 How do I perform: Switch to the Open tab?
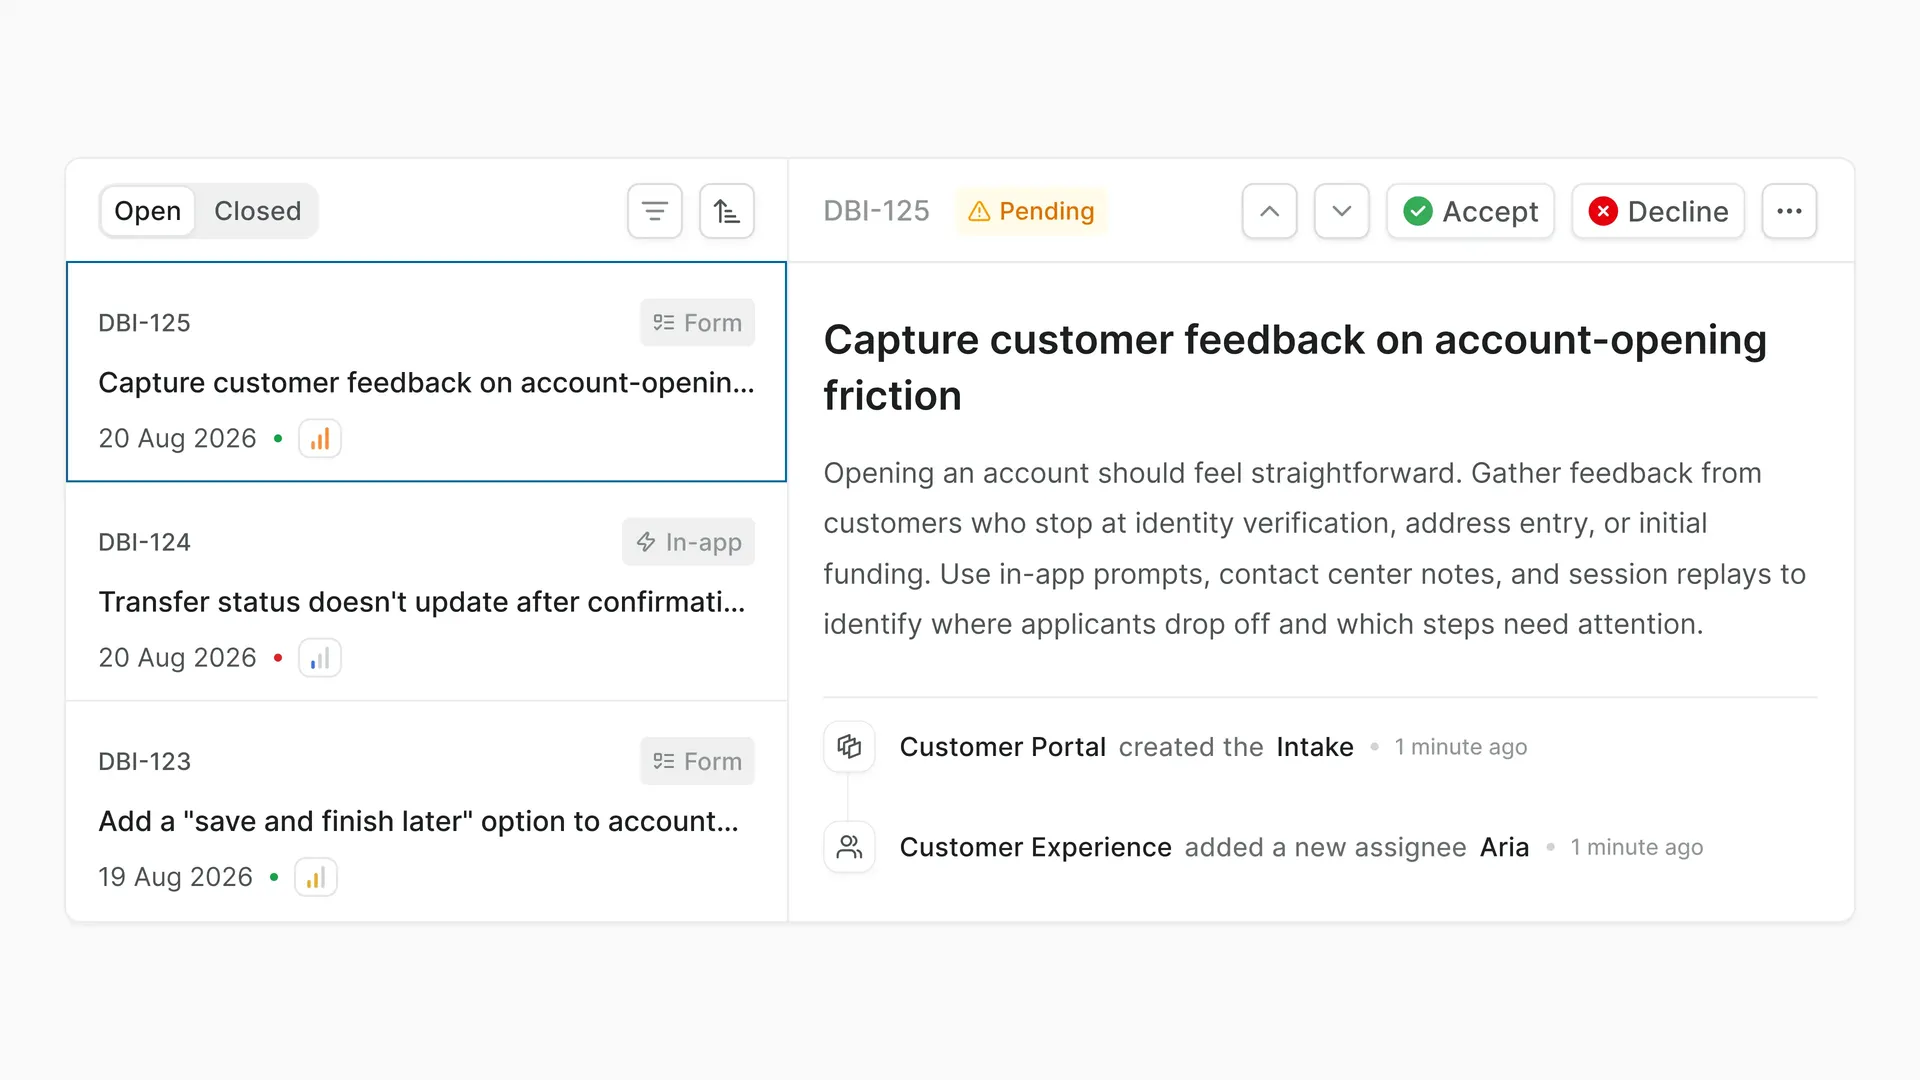(x=148, y=211)
